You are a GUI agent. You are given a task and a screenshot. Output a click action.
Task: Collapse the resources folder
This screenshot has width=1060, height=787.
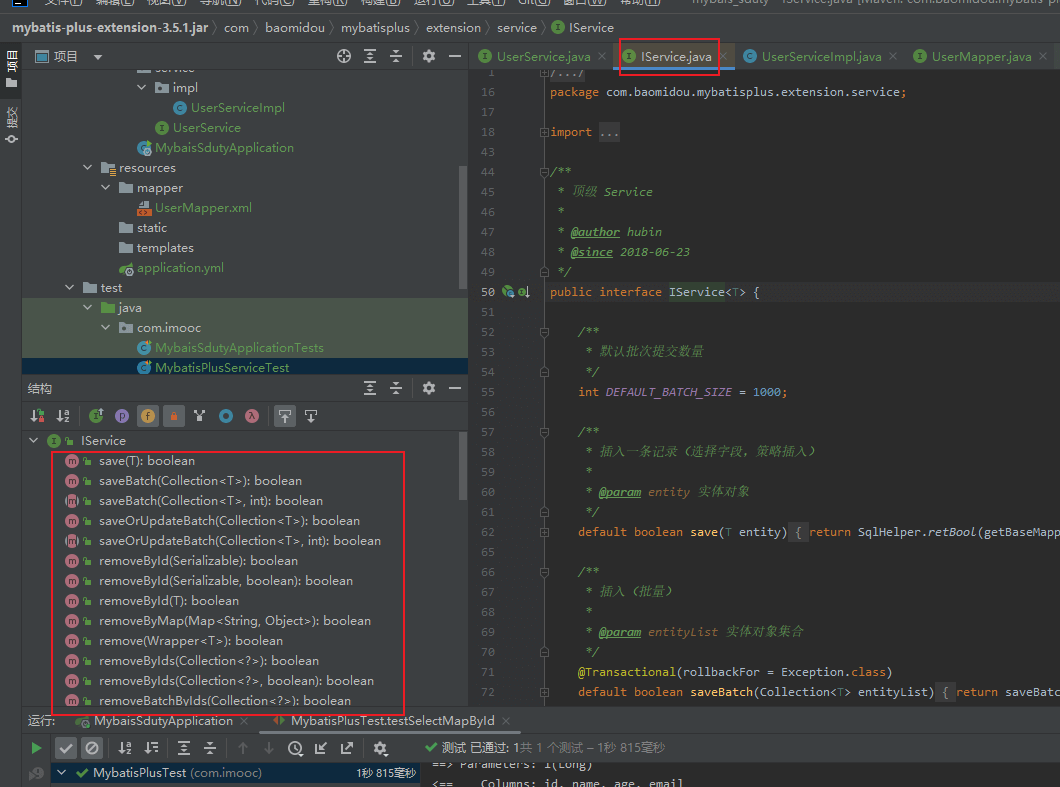87,167
